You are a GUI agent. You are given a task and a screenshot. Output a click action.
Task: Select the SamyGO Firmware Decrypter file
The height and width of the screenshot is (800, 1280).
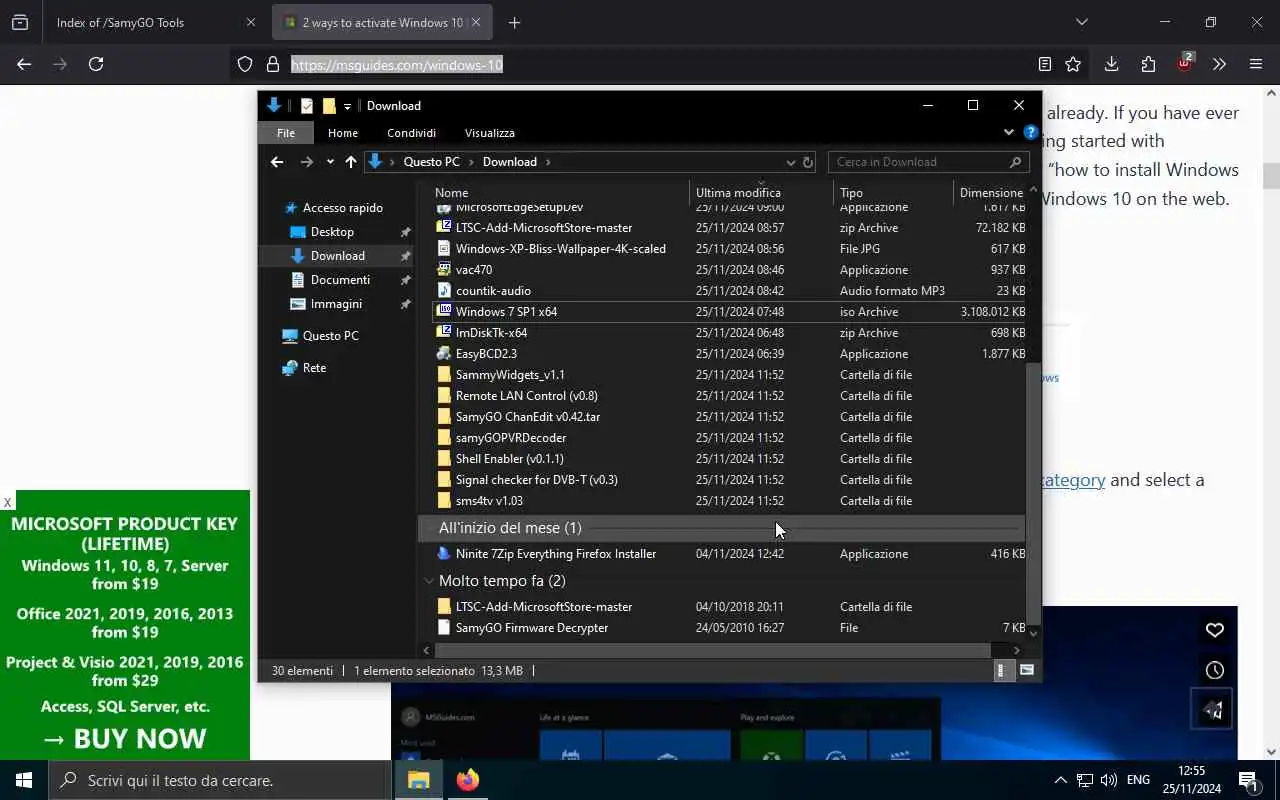tap(730, 628)
